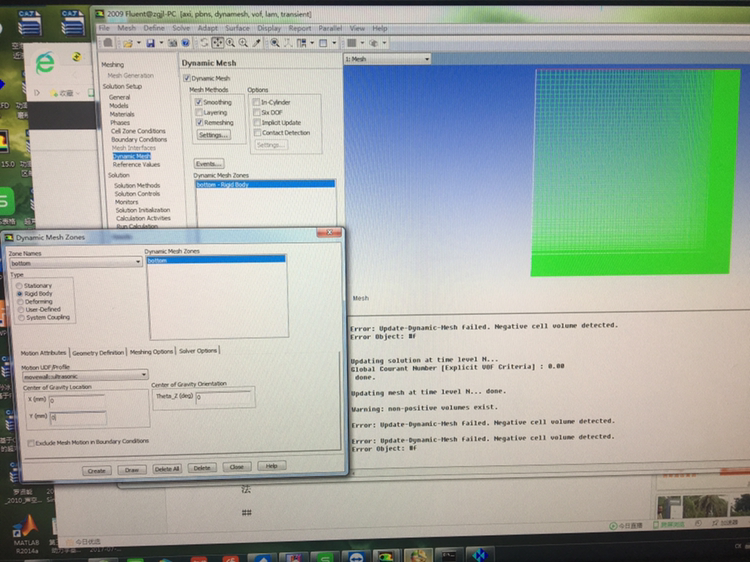Select the User-Defined zone type
The image size is (750, 562).
pos(21,309)
